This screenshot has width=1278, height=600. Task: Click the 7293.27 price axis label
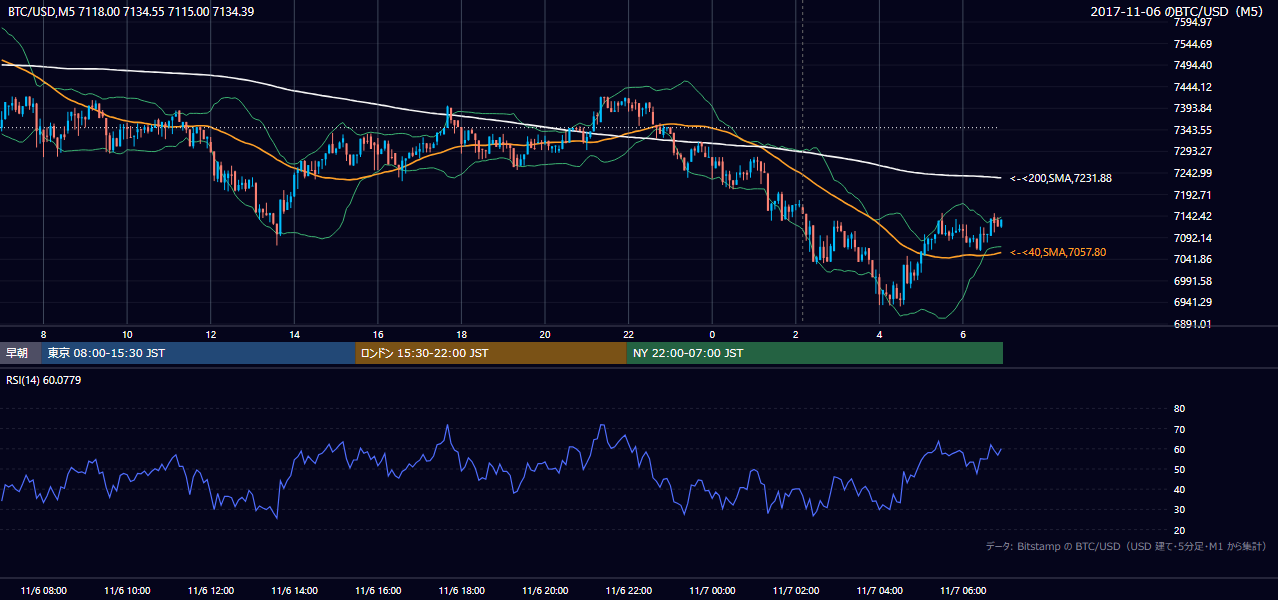click(1192, 151)
